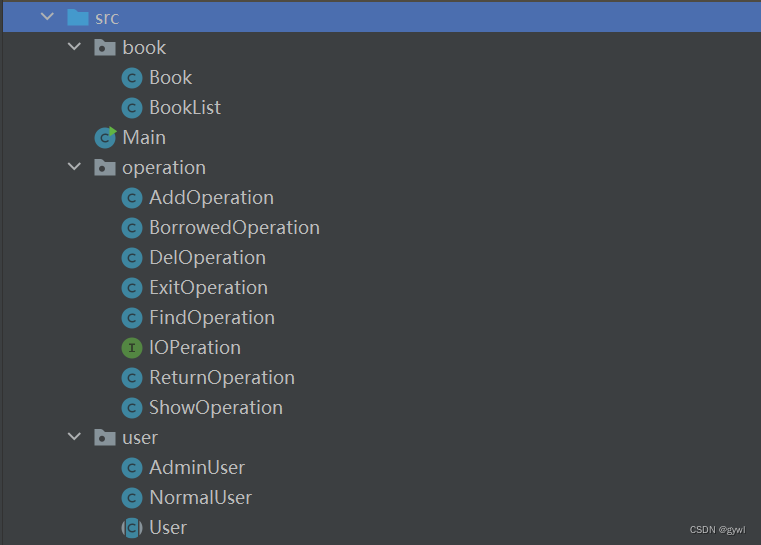Click the runnable class icon beside Main
Viewport: 761px width, 545px height.
point(105,138)
